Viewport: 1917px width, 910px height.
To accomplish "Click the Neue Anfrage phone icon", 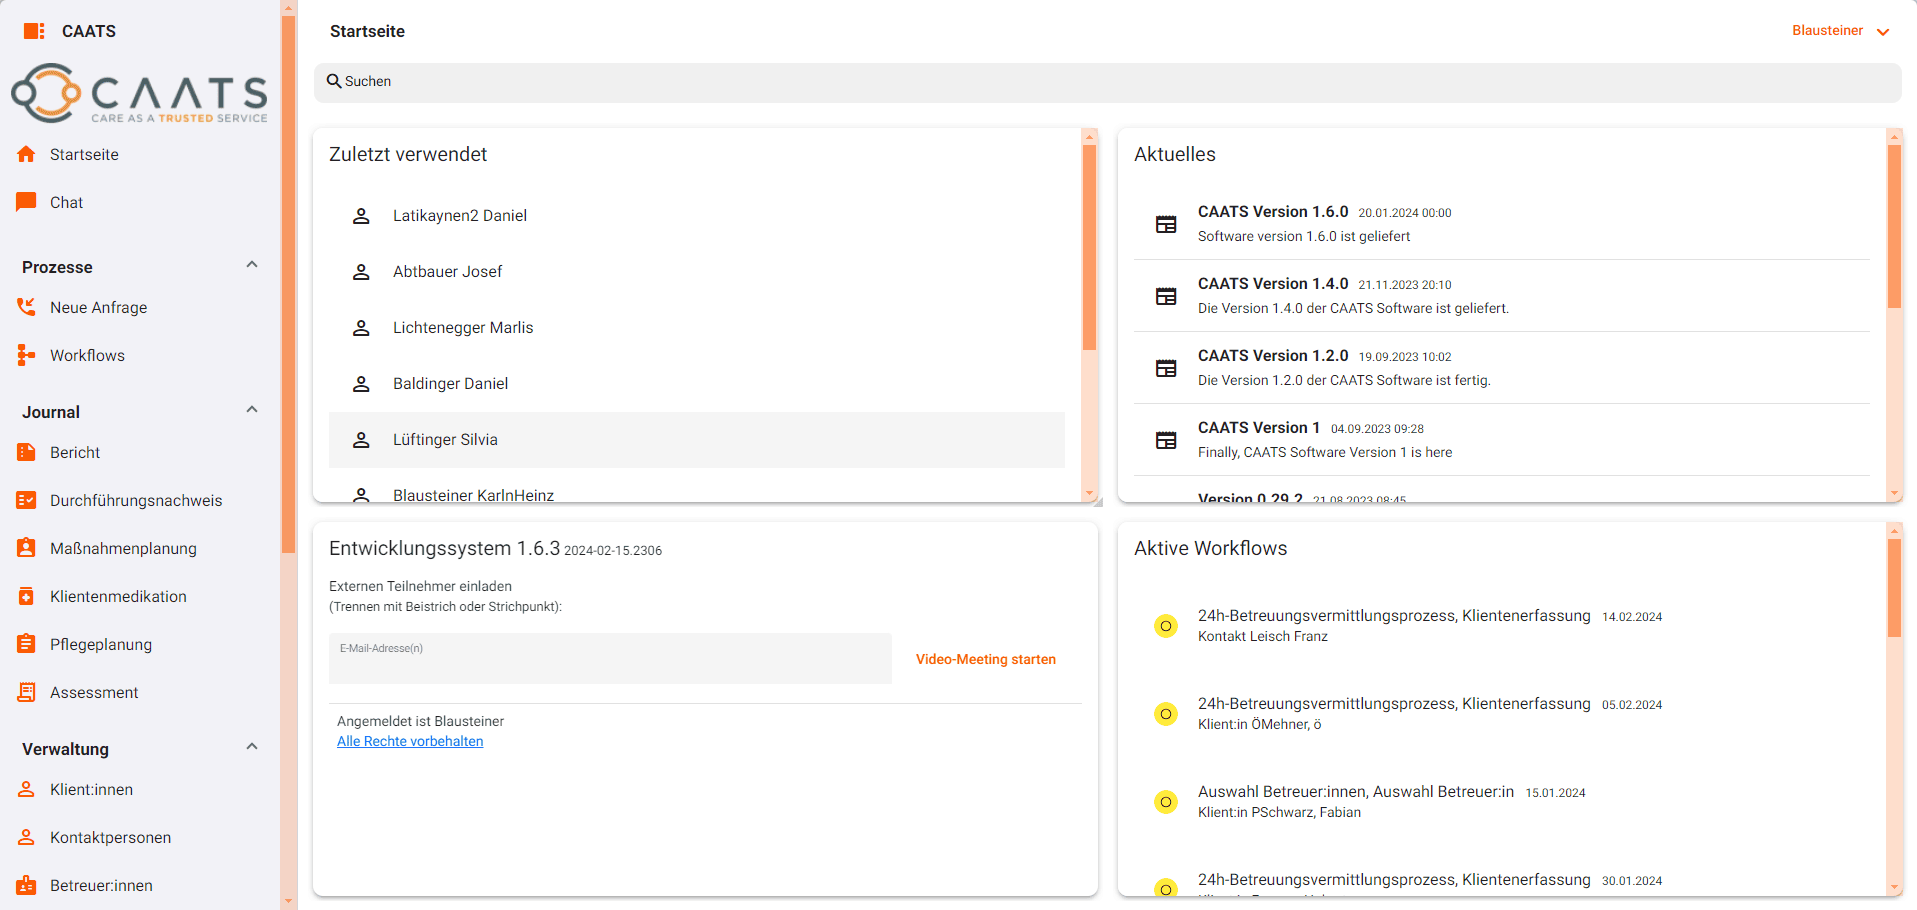I will pyautogui.click(x=27, y=307).
